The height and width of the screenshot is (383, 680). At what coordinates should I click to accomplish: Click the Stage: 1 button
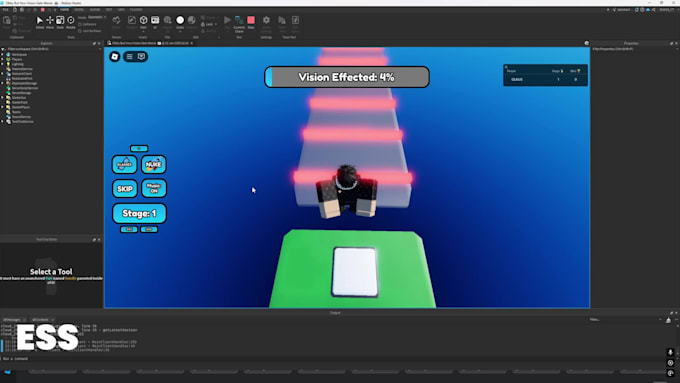click(x=139, y=213)
